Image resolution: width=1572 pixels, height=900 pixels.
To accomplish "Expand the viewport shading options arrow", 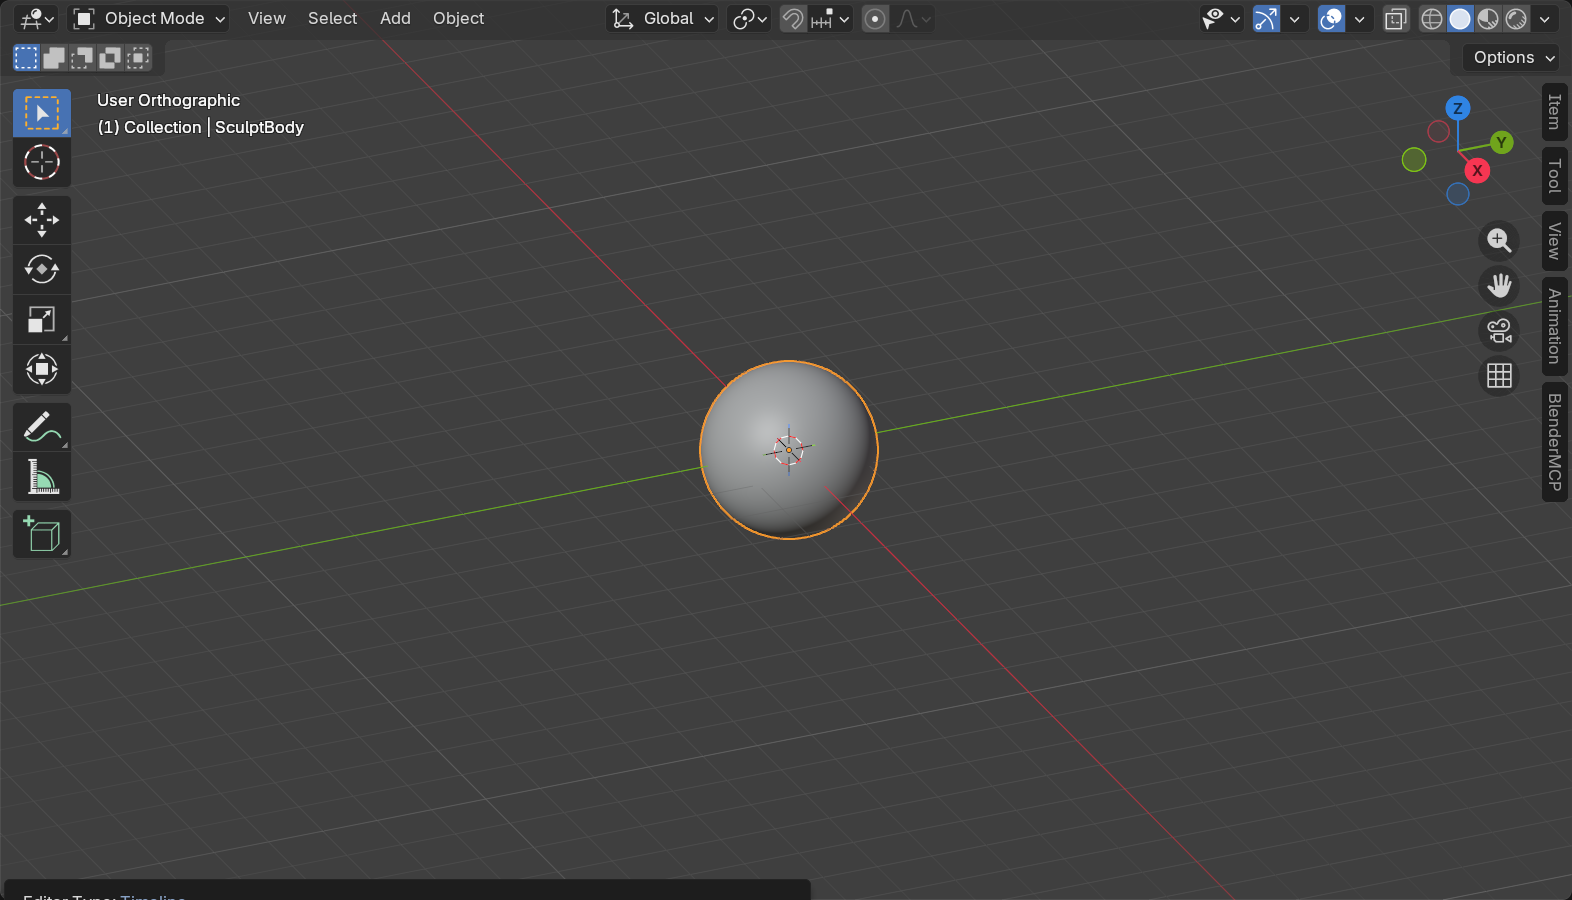I will click(1545, 19).
